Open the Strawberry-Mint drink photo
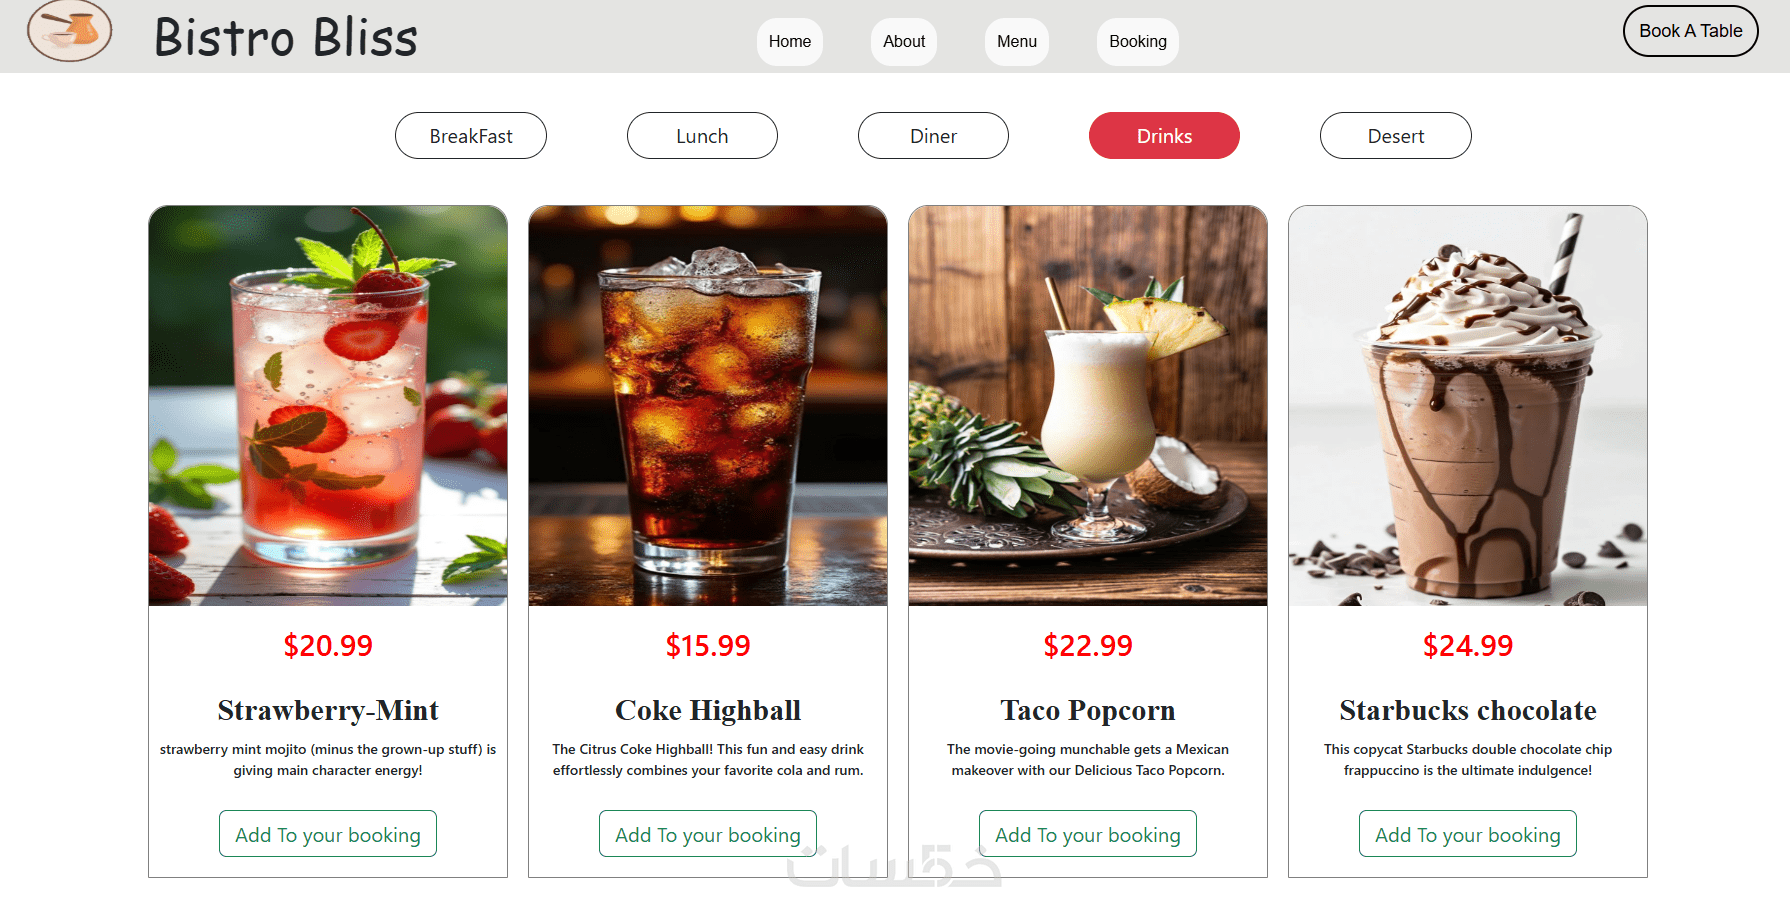Viewport: 1790px width, 906px height. [328, 406]
